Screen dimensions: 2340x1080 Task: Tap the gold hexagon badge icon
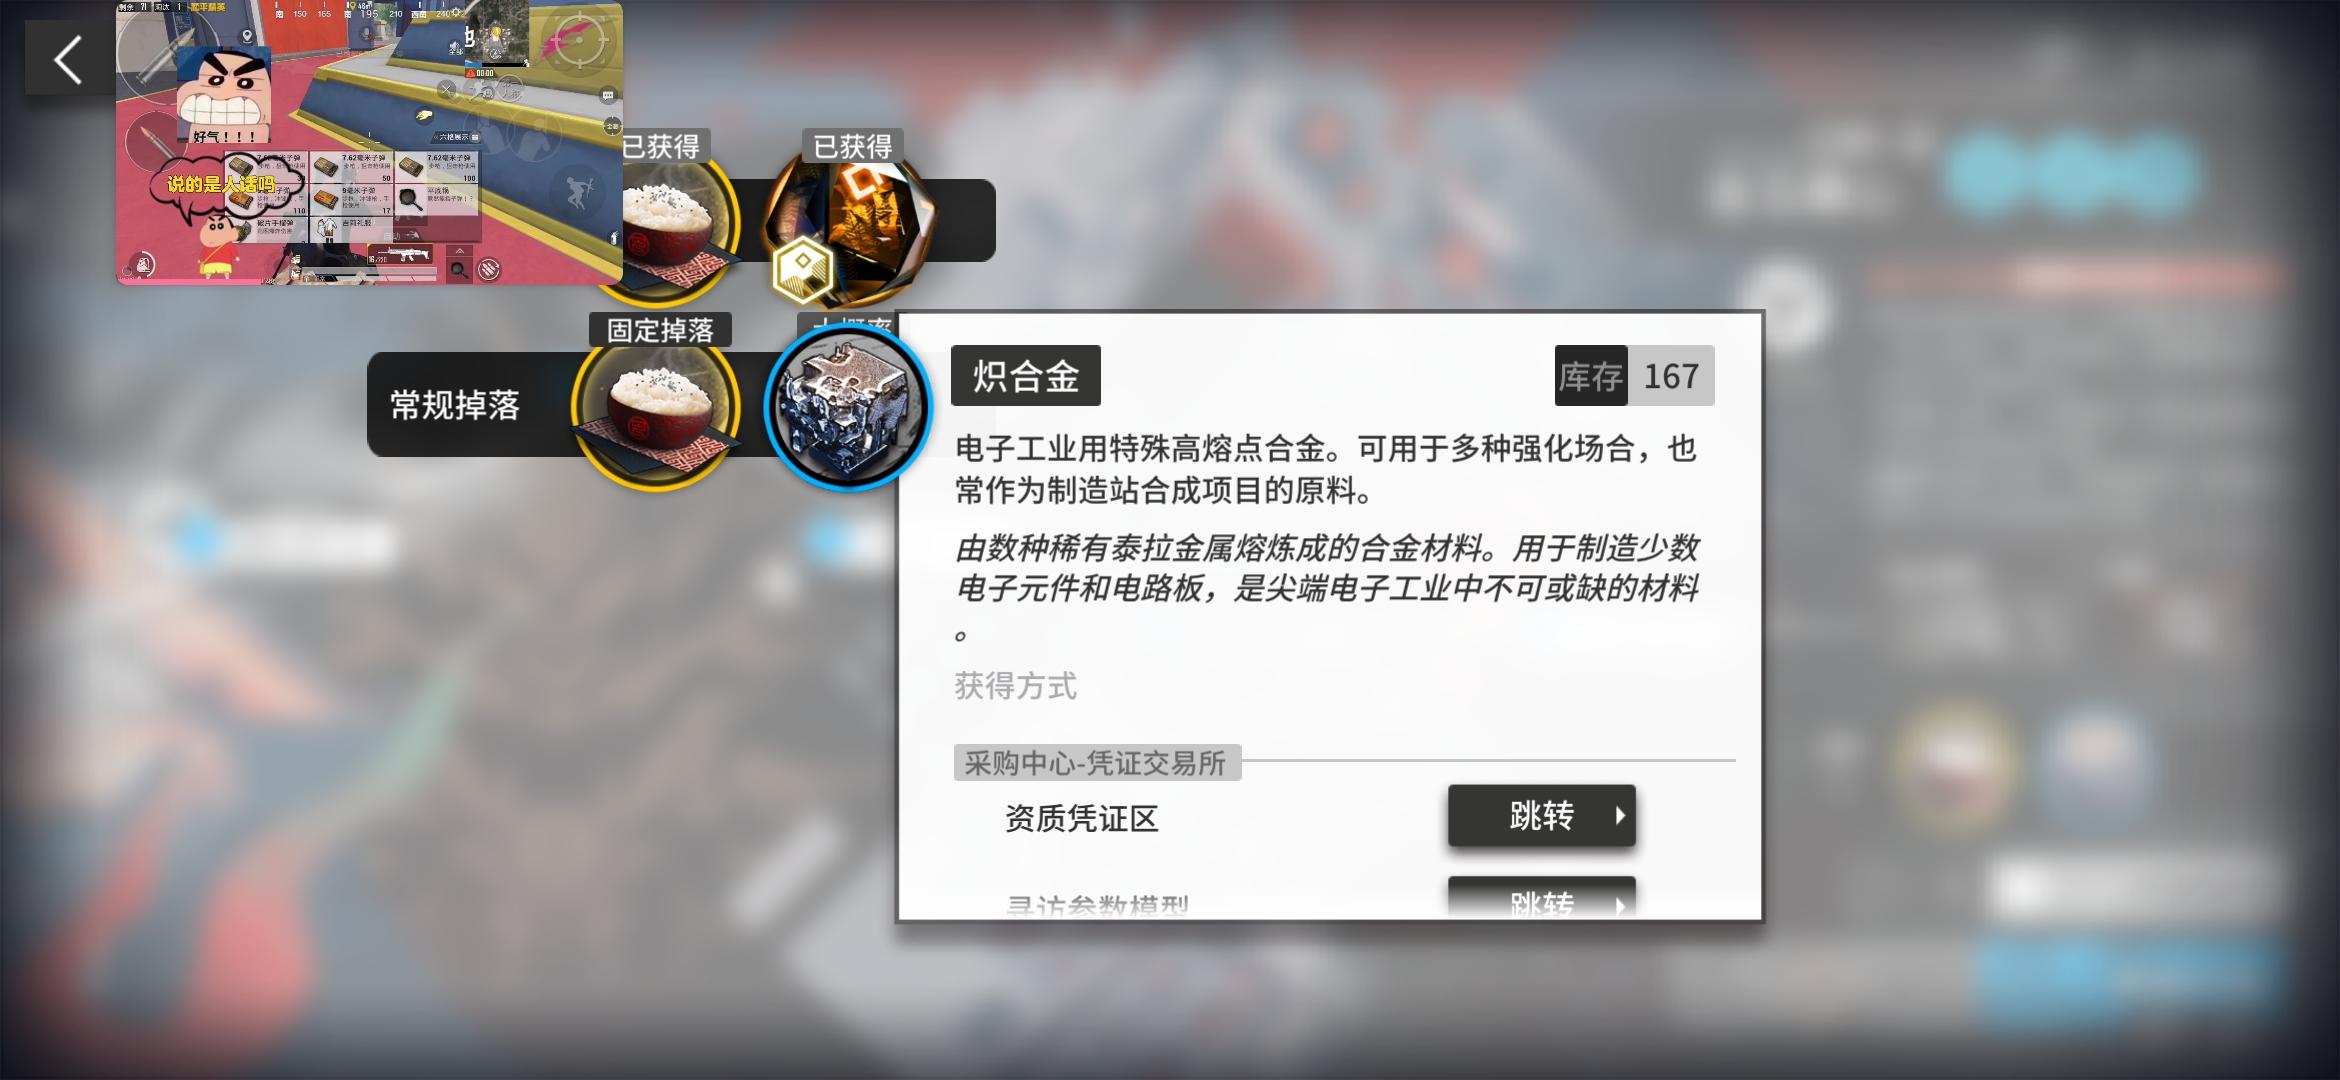[x=802, y=269]
